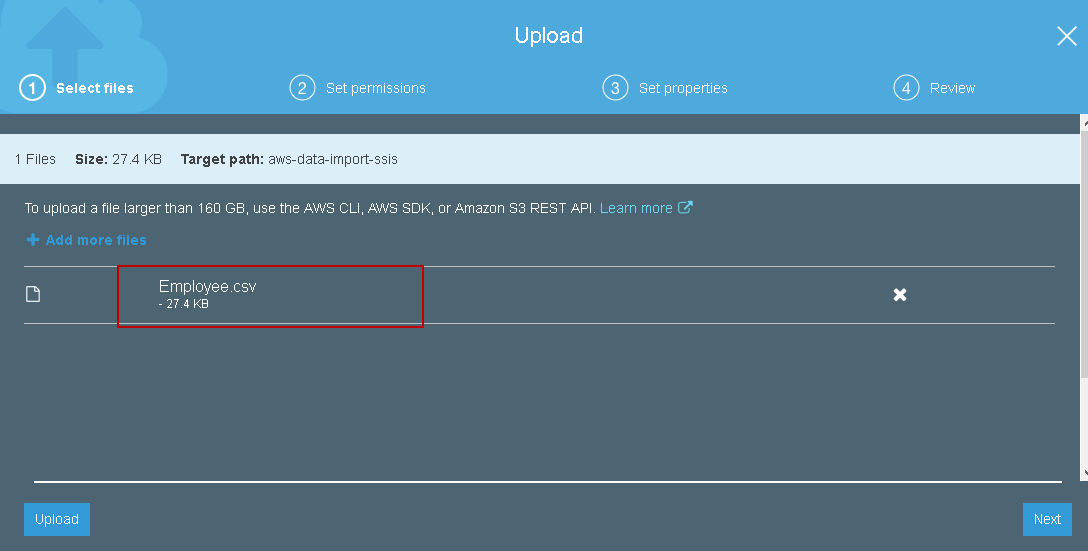Click the step 4 circled number
This screenshot has height=551, width=1088.
click(905, 88)
